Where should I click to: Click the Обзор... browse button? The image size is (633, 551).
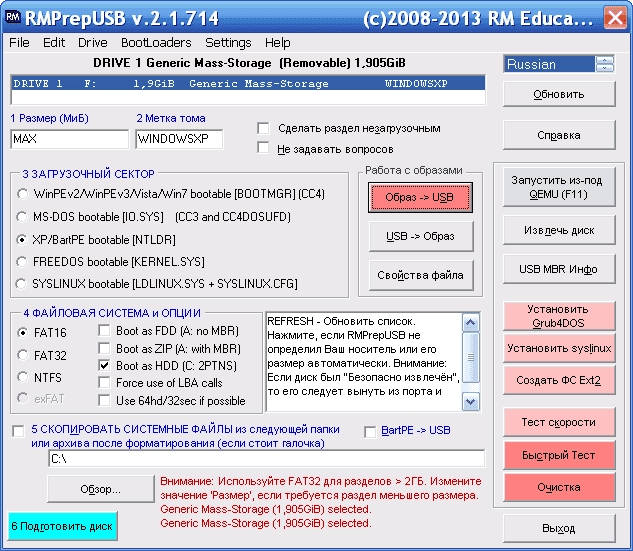tap(101, 489)
